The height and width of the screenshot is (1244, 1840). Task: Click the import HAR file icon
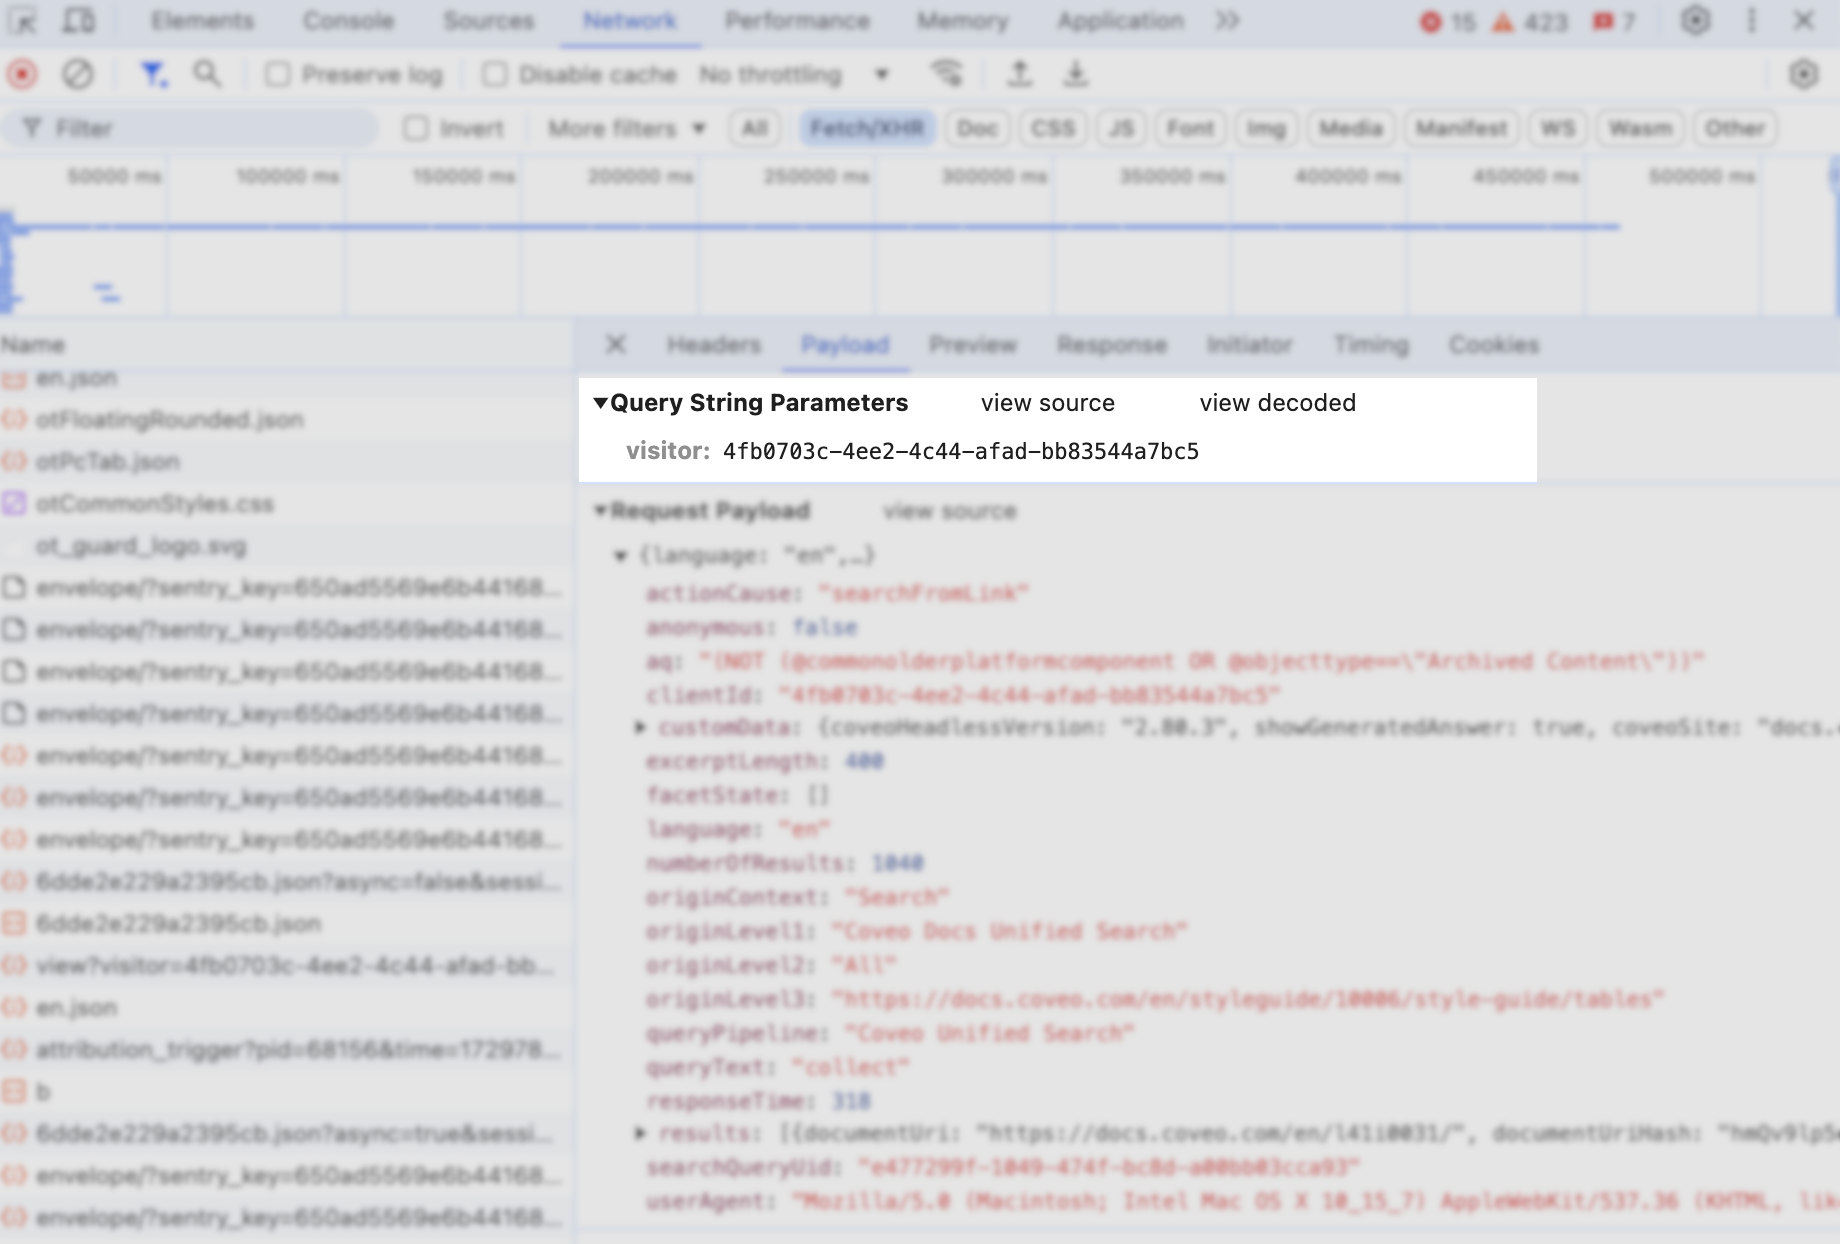(1020, 73)
